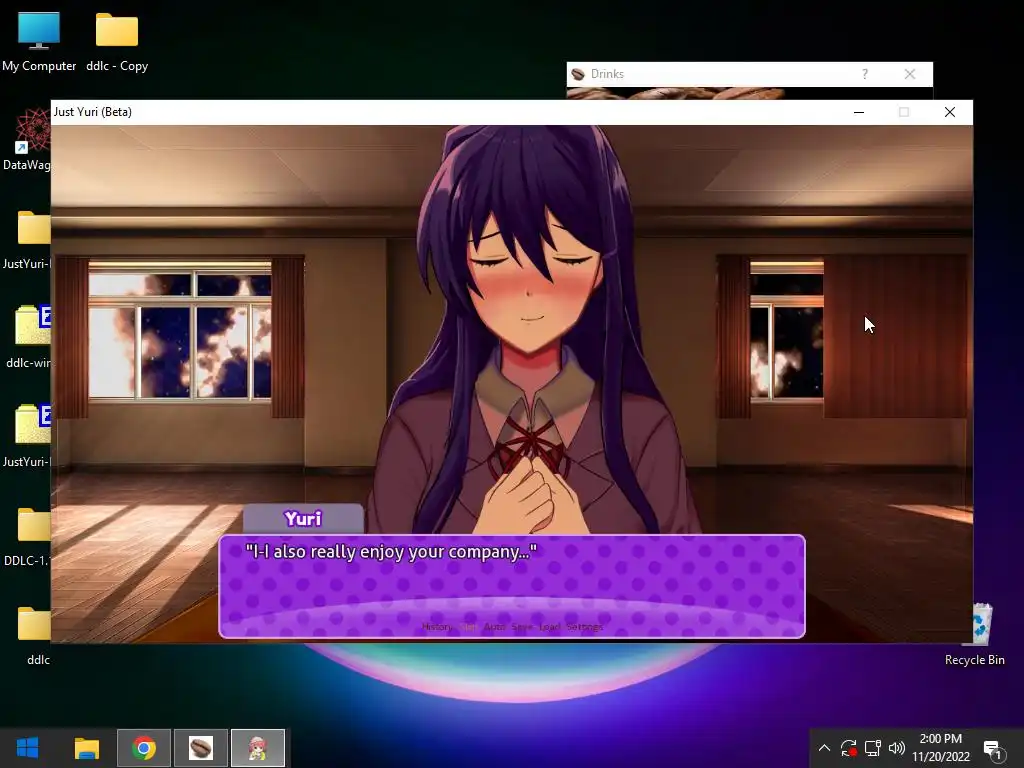The width and height of the screenshot is (1024, 768).
Task: Open the Load quick menu option
Action: (x=550, y=627)
